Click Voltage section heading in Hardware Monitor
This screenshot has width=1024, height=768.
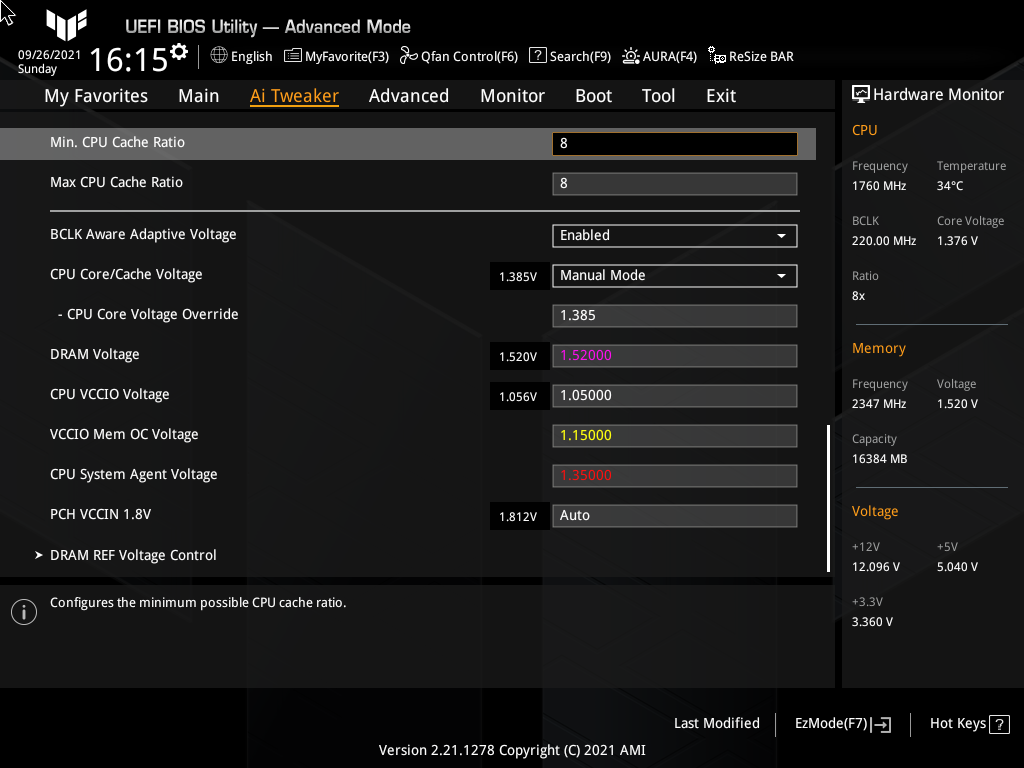click(x=874, y=511)
